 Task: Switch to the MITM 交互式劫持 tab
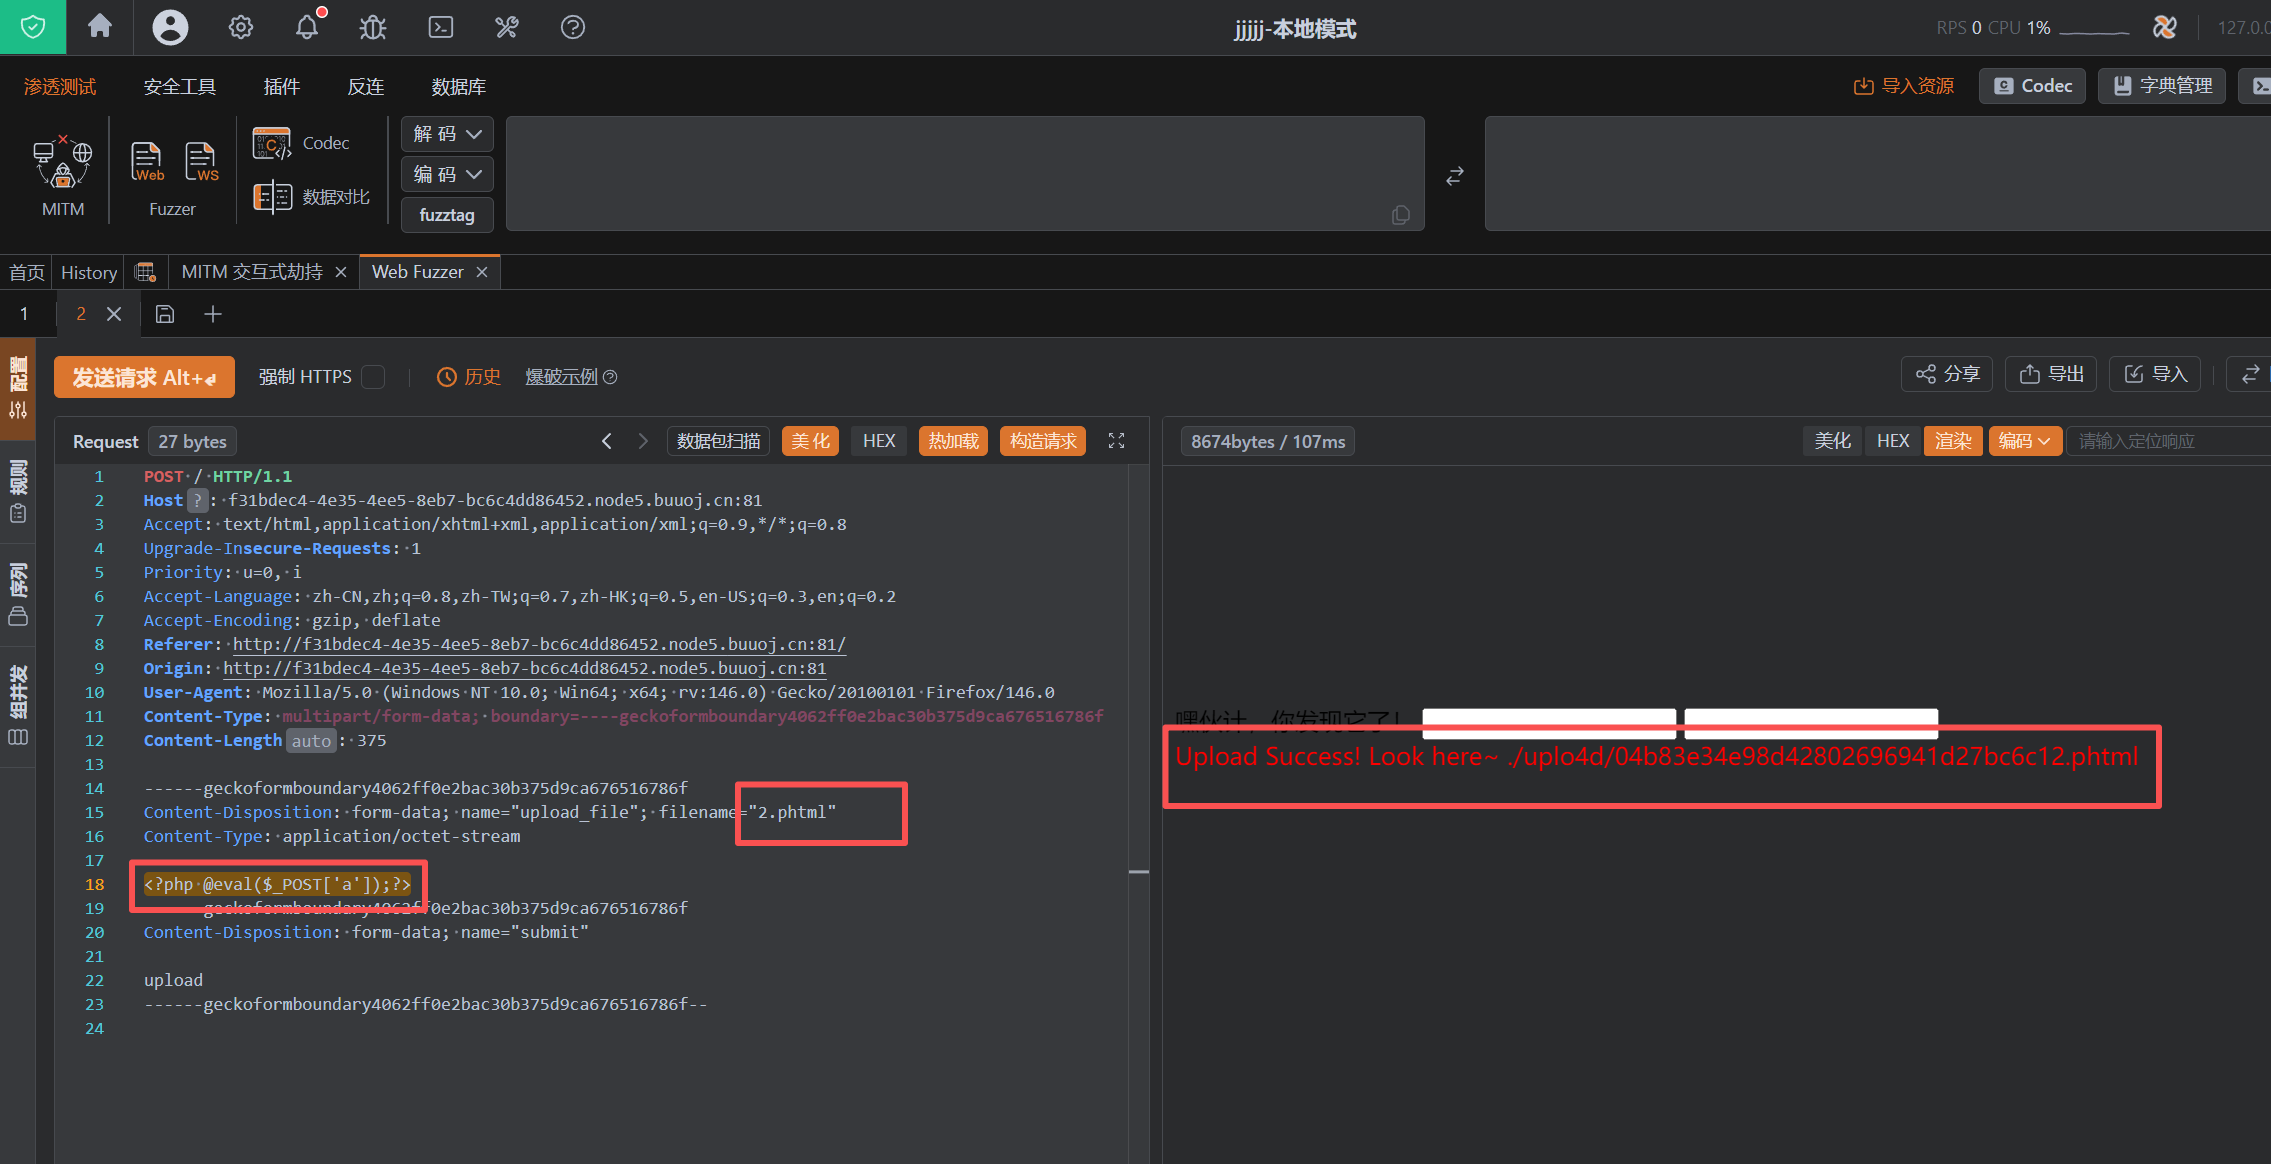point(252,272)
